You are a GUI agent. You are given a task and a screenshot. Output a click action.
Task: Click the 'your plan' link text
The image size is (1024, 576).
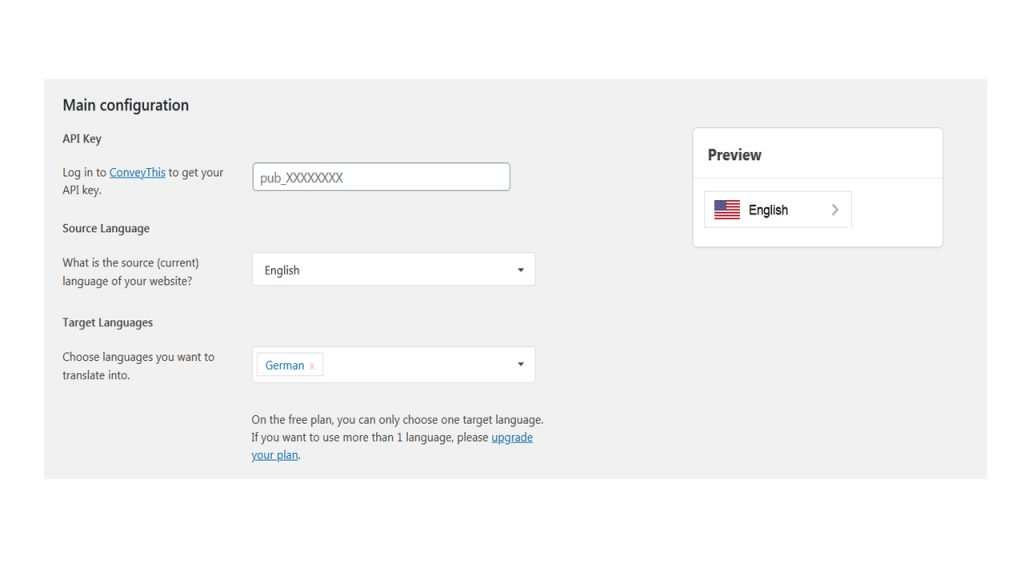point(275,455)
